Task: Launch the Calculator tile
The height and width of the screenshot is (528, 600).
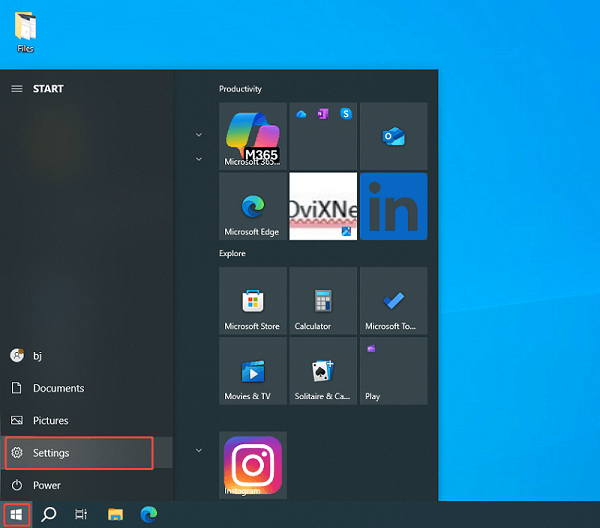Action: point(323,301)
